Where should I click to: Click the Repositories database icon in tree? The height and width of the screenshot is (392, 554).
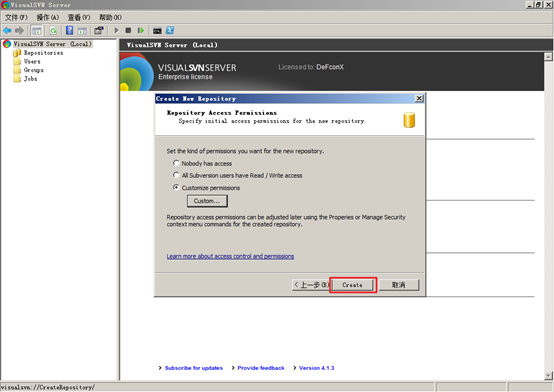[x=17, y=53]
